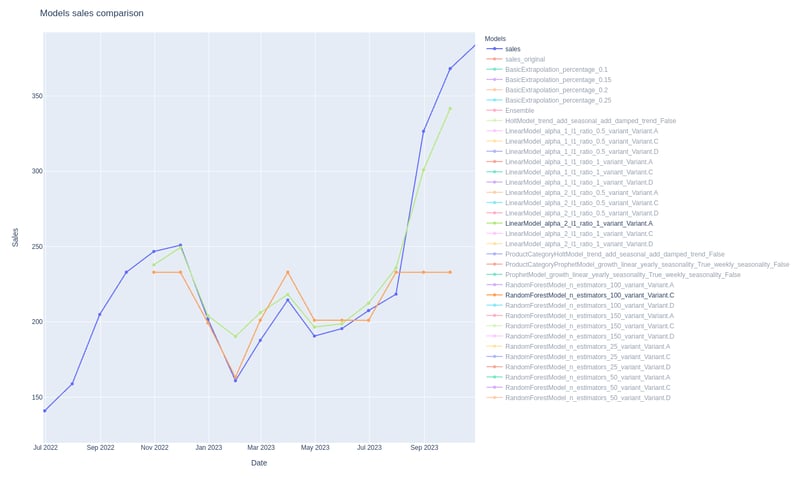800x486 pixels.
Task: Hide LinearModel_alpha_2_l1_ratio_1 Variant.A trace
Action: (579, 223)
